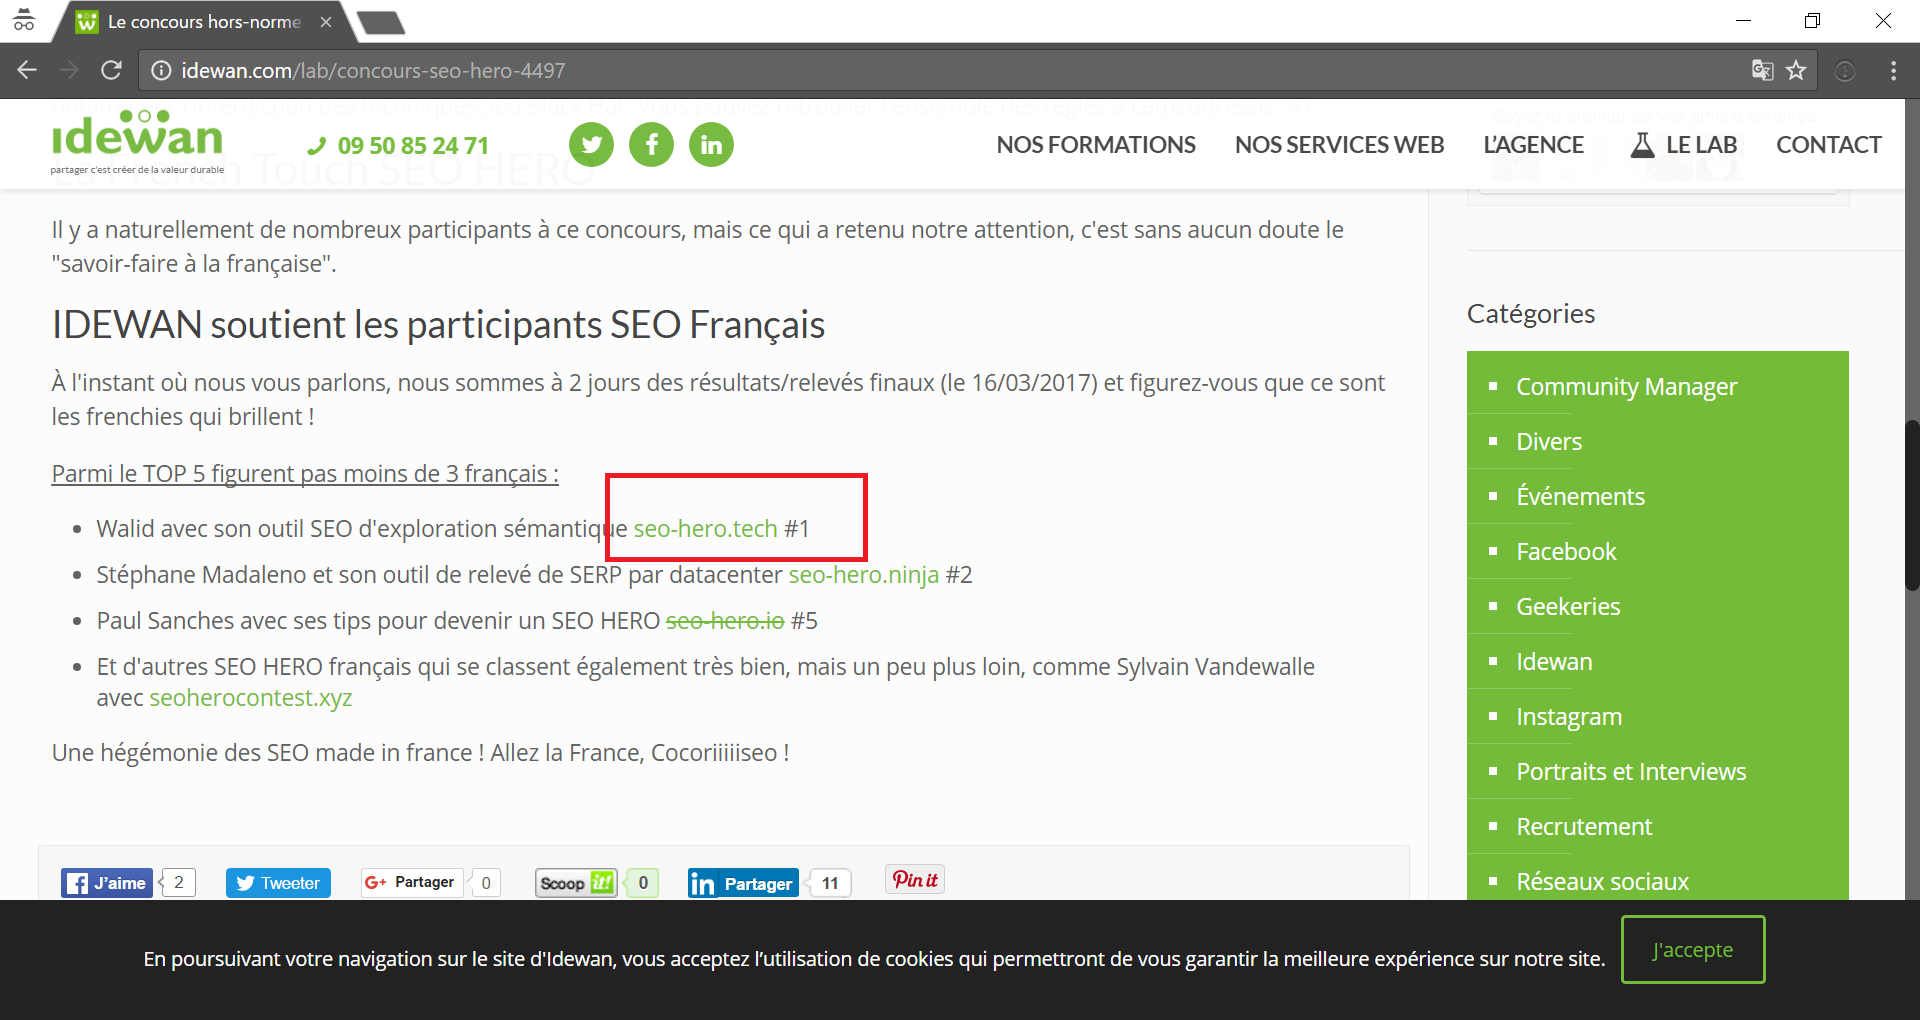Viewport: 1920px width, 1020px height.
Task: Click the browser forward arrow
Action: click(x=69, y=70)
